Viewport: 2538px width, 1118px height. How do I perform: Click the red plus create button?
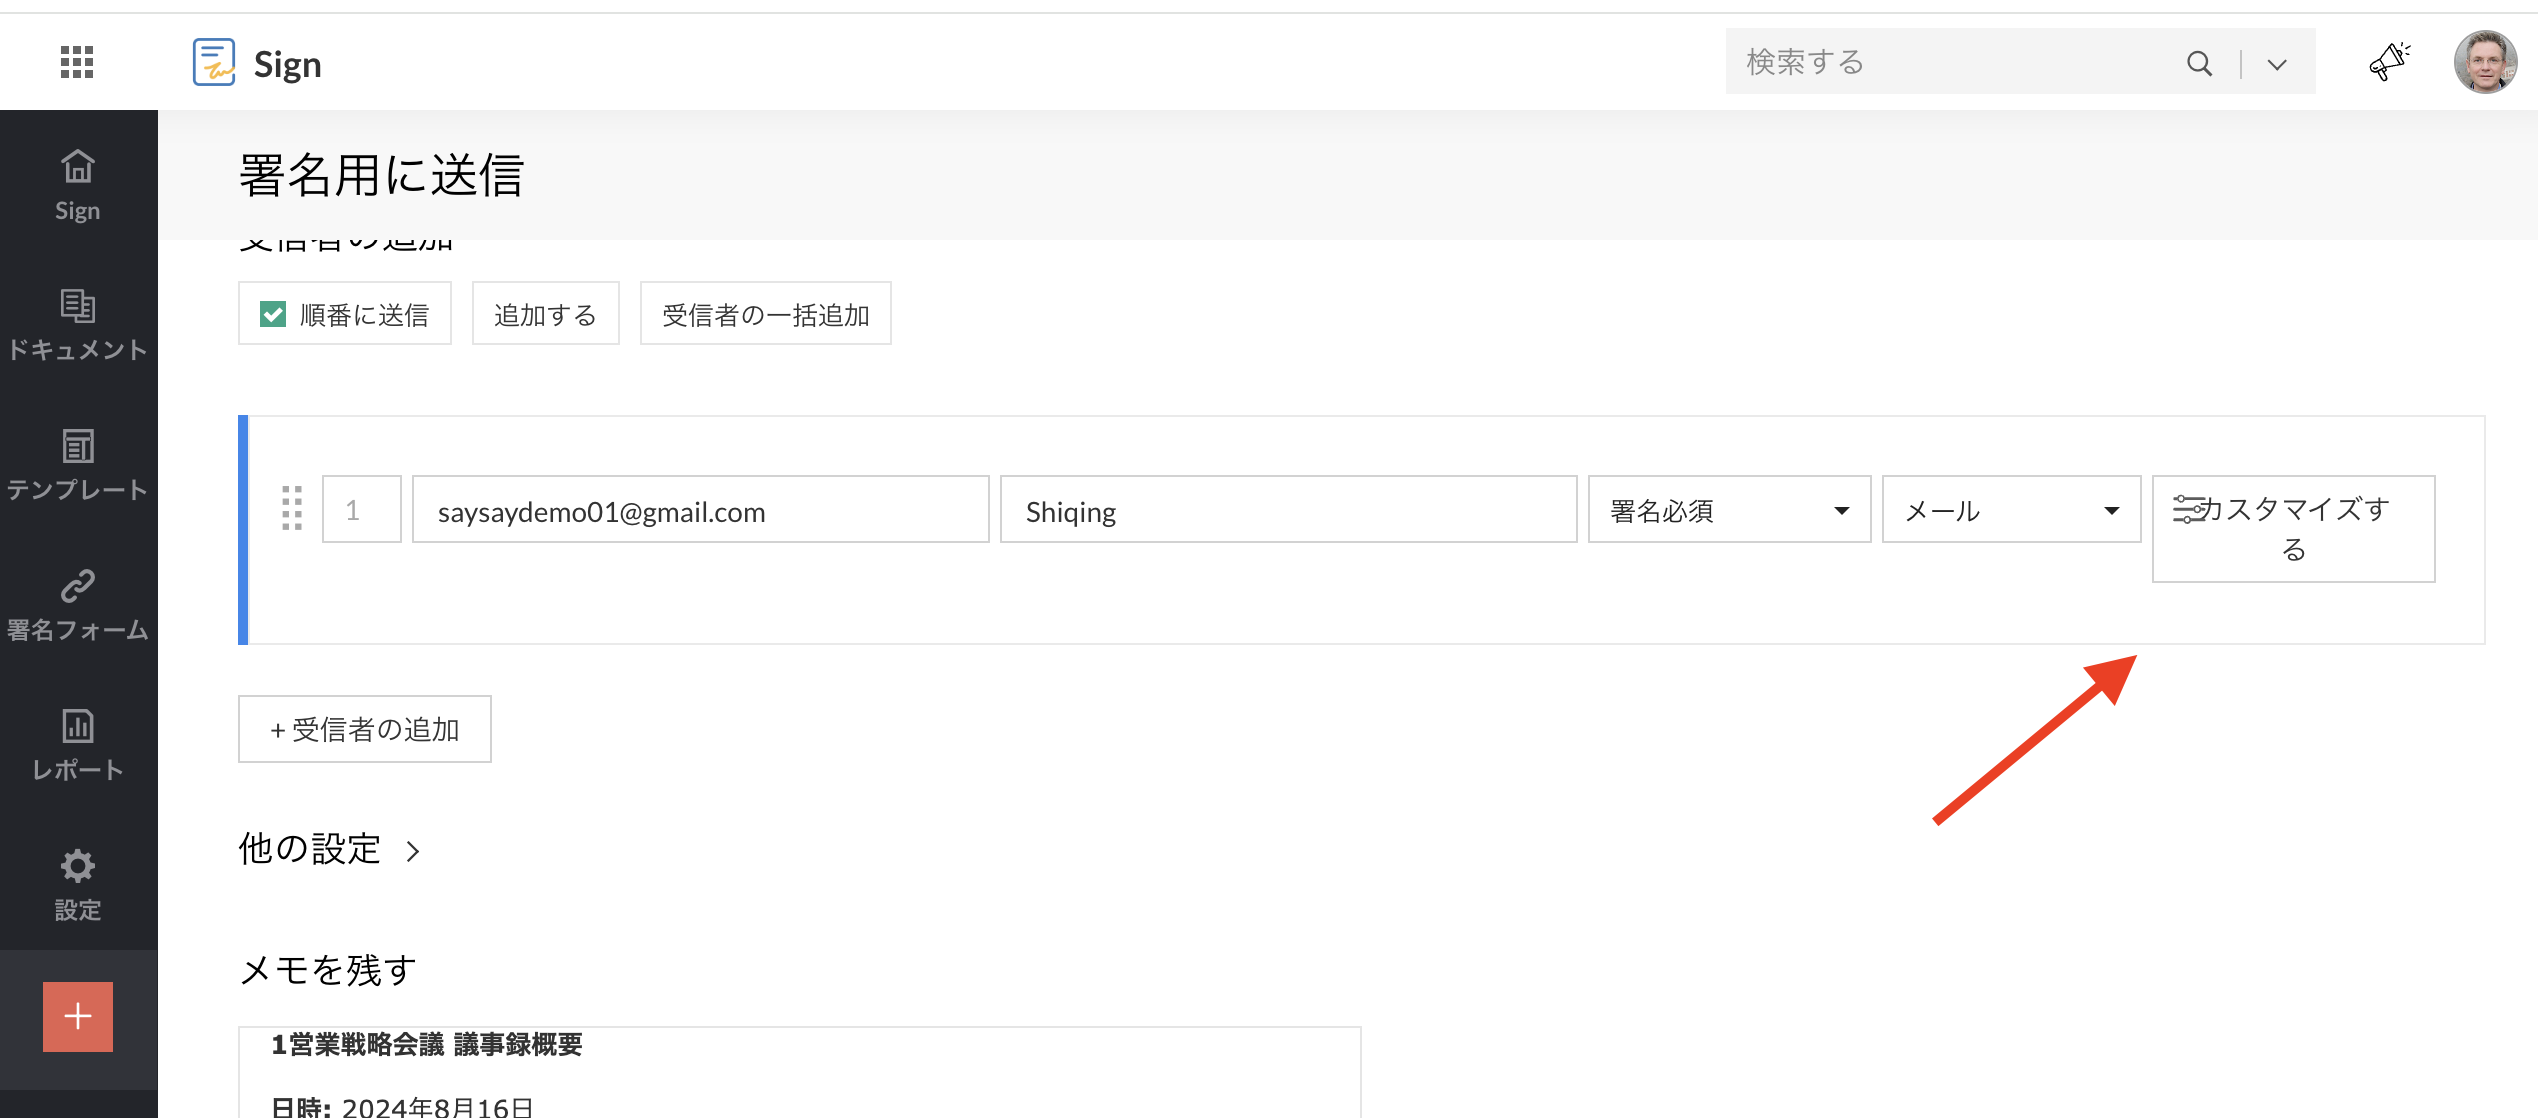(78, 1017)
